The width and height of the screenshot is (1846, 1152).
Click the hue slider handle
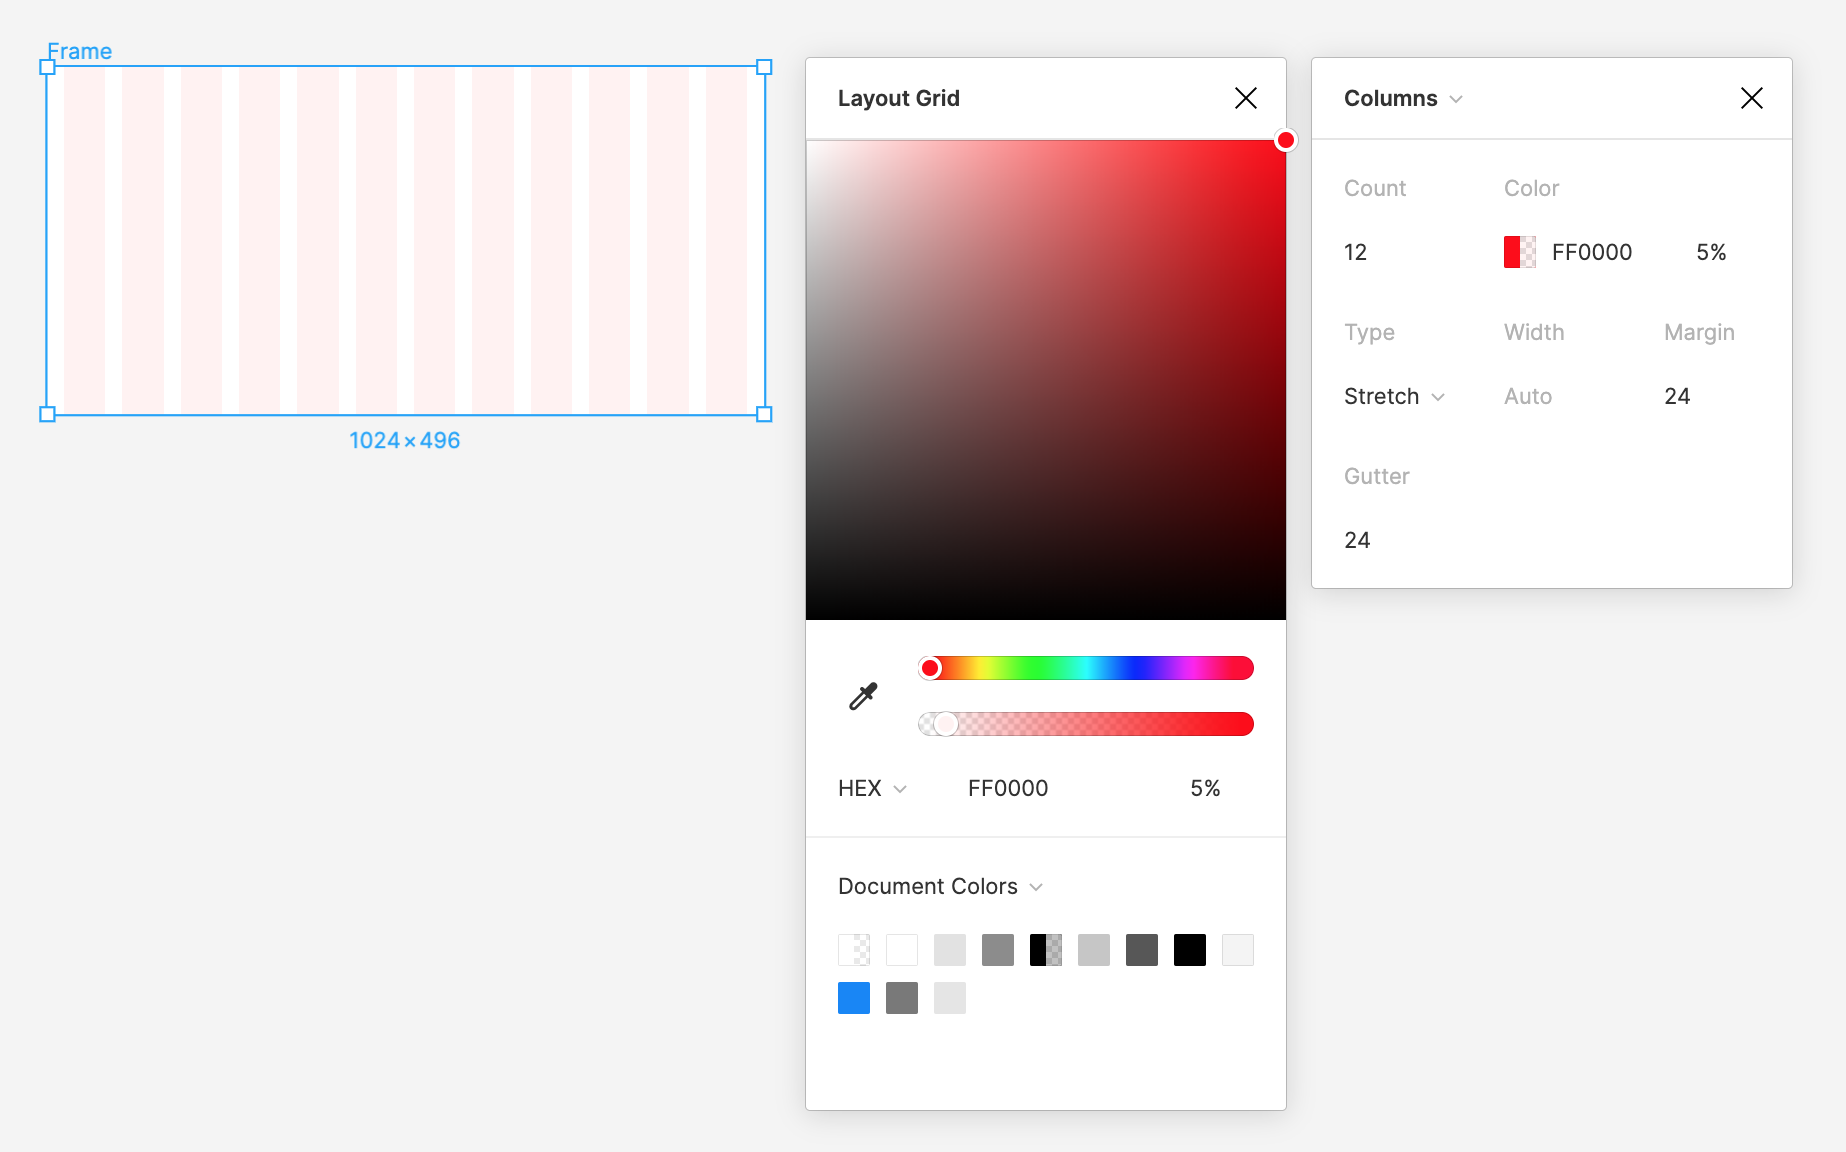(930, 668)
